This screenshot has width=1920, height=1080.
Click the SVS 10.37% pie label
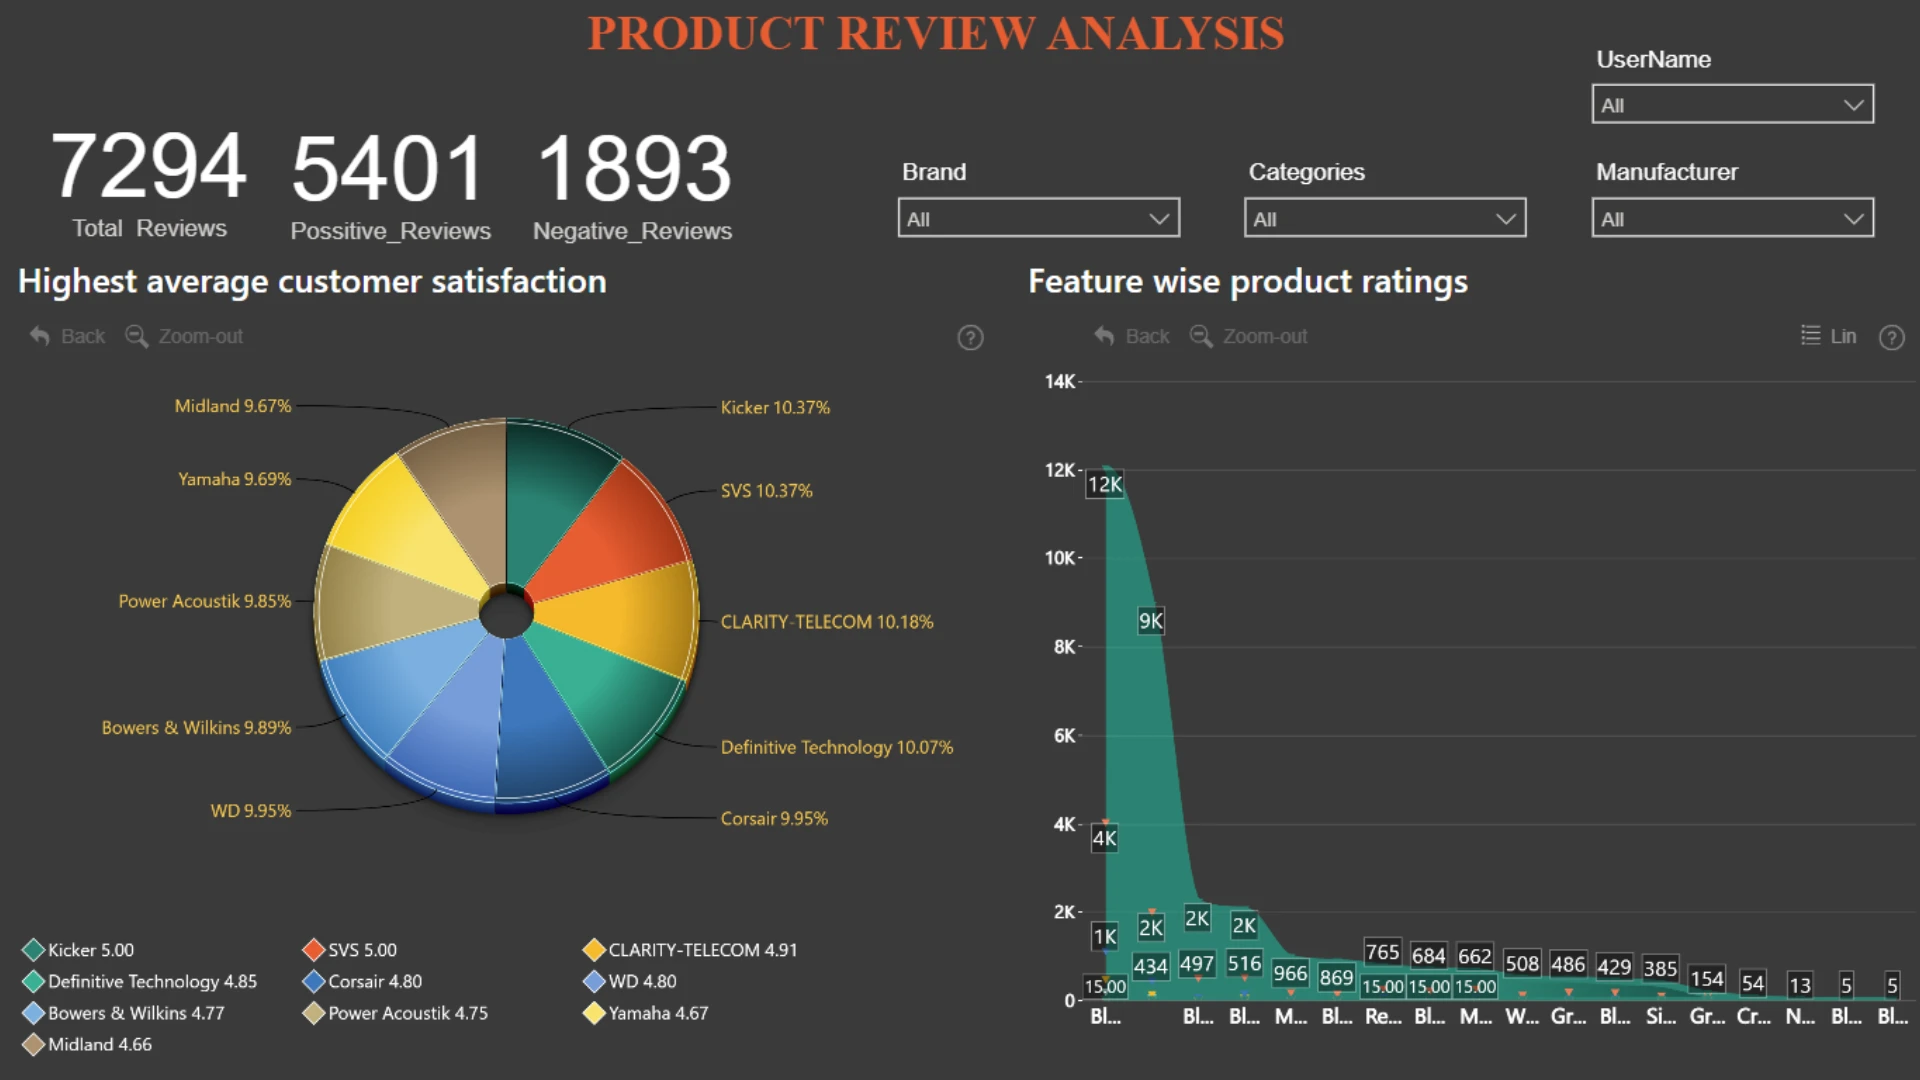click(x=766, y=491)
